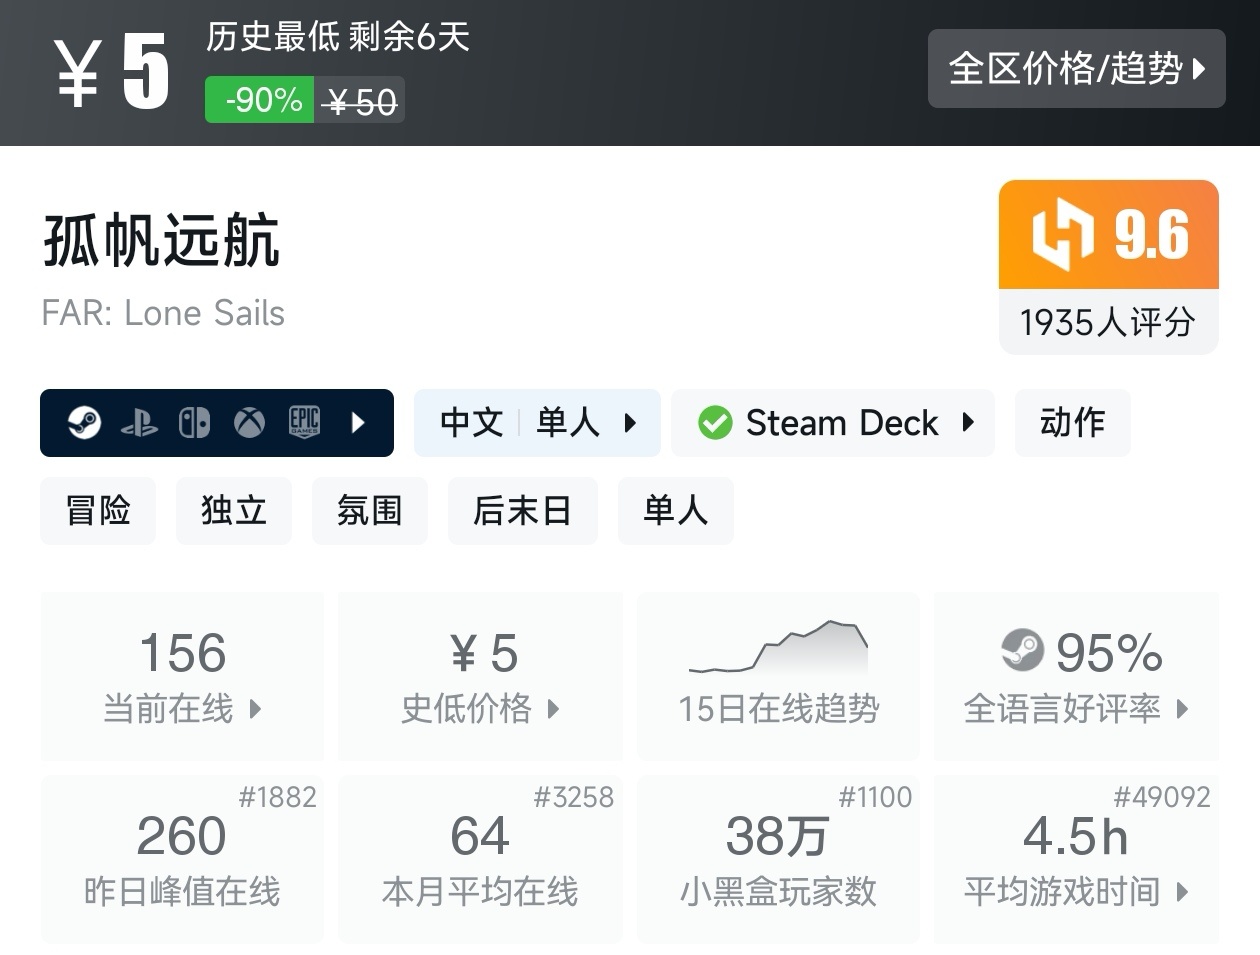
Task: Click Steam logo beside 95% review rate
Action: pyautogui.click(x=1022, y=651)
